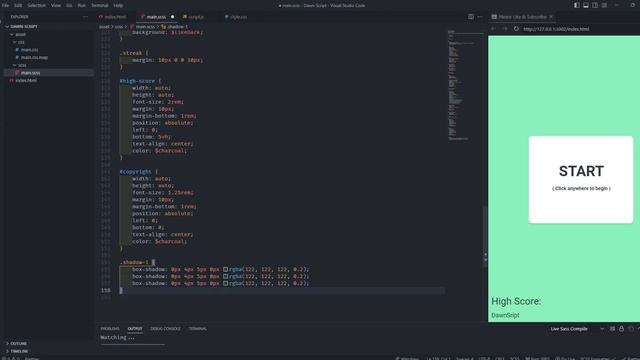Toggle the output scroll lock icon
Screen dimensions: 640x360
click(x=621, y=329)
